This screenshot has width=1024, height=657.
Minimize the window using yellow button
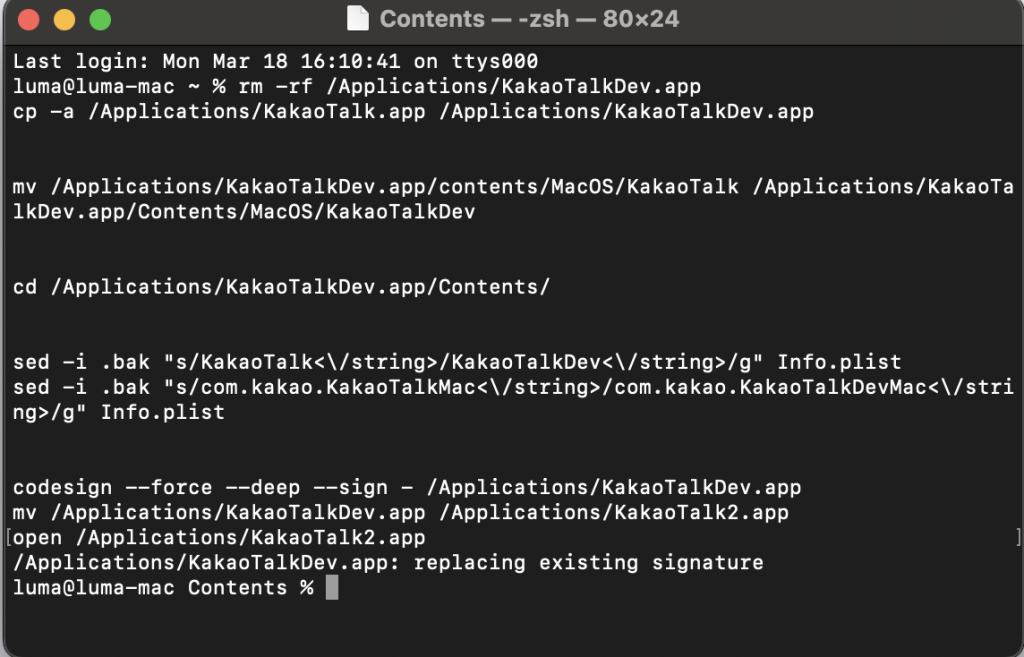point(64,20)
